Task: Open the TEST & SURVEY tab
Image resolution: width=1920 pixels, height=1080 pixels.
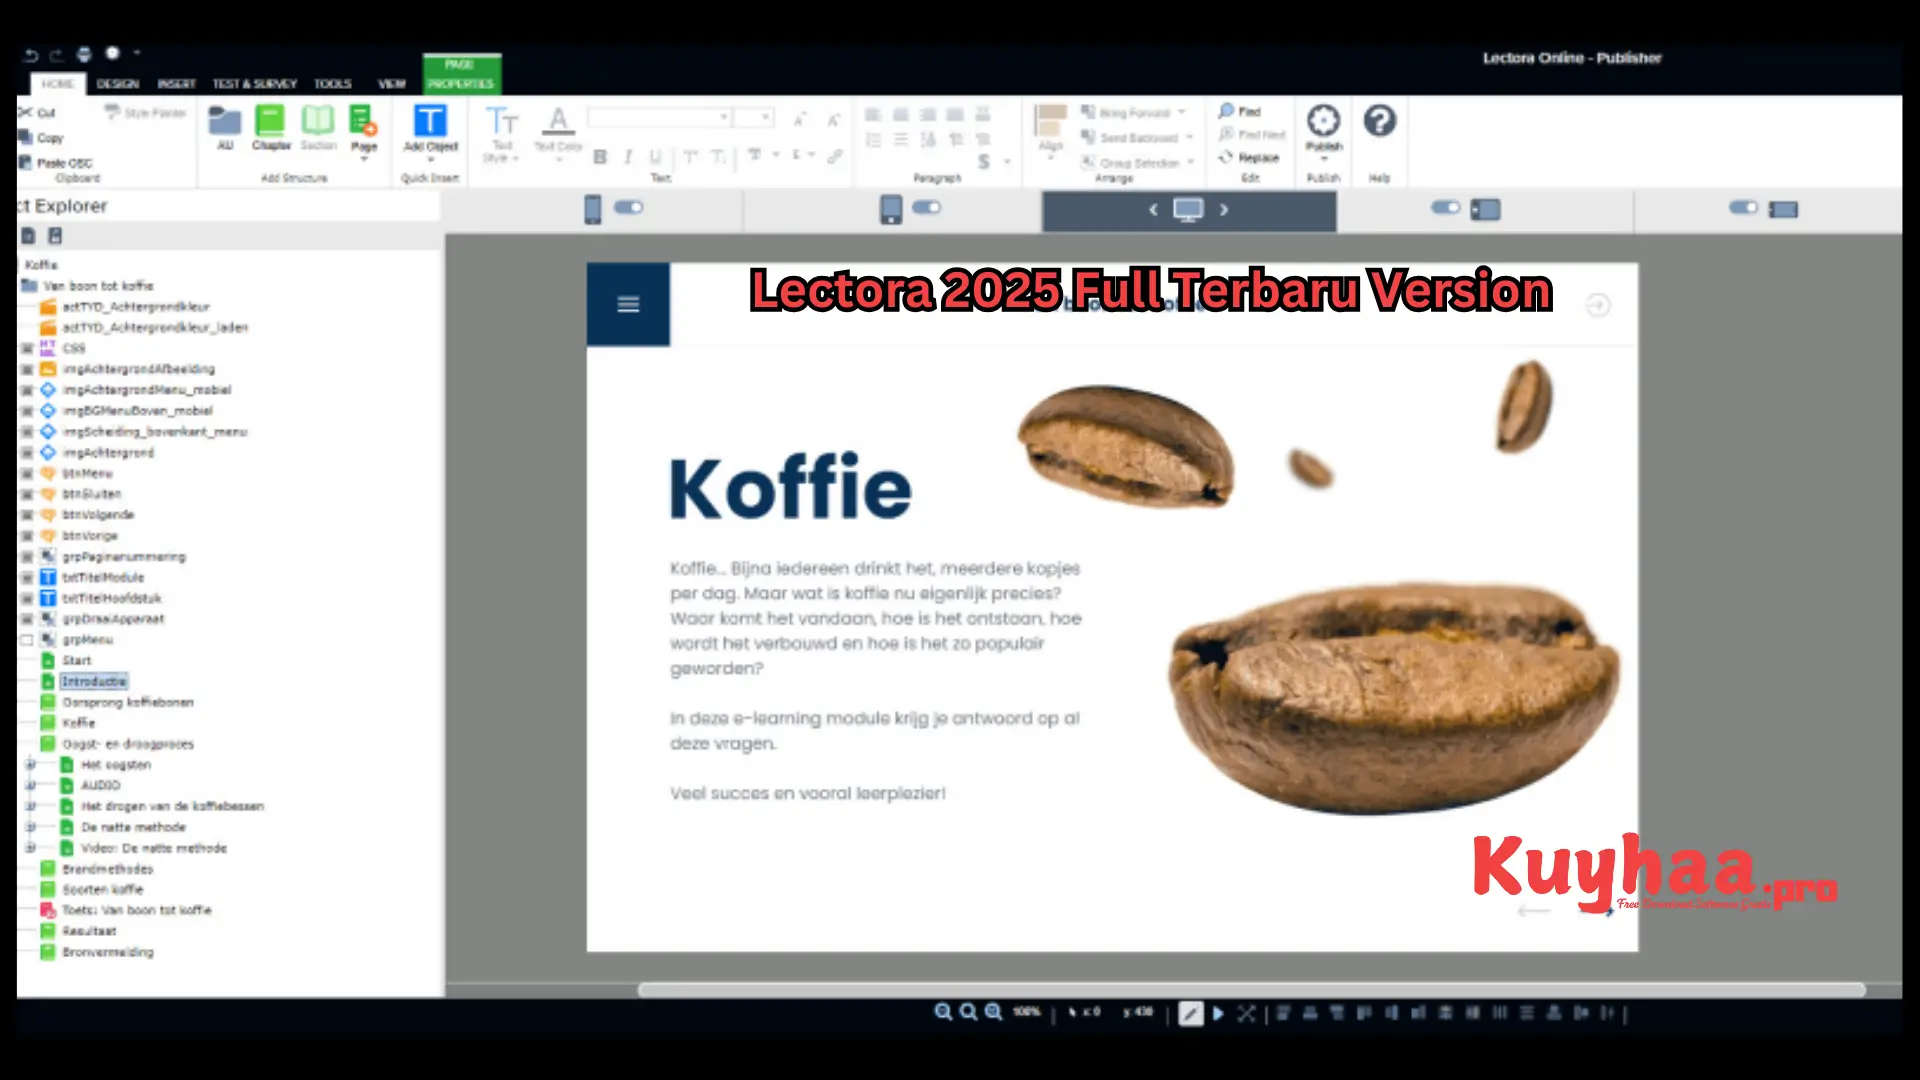Action: click(254, 84)
